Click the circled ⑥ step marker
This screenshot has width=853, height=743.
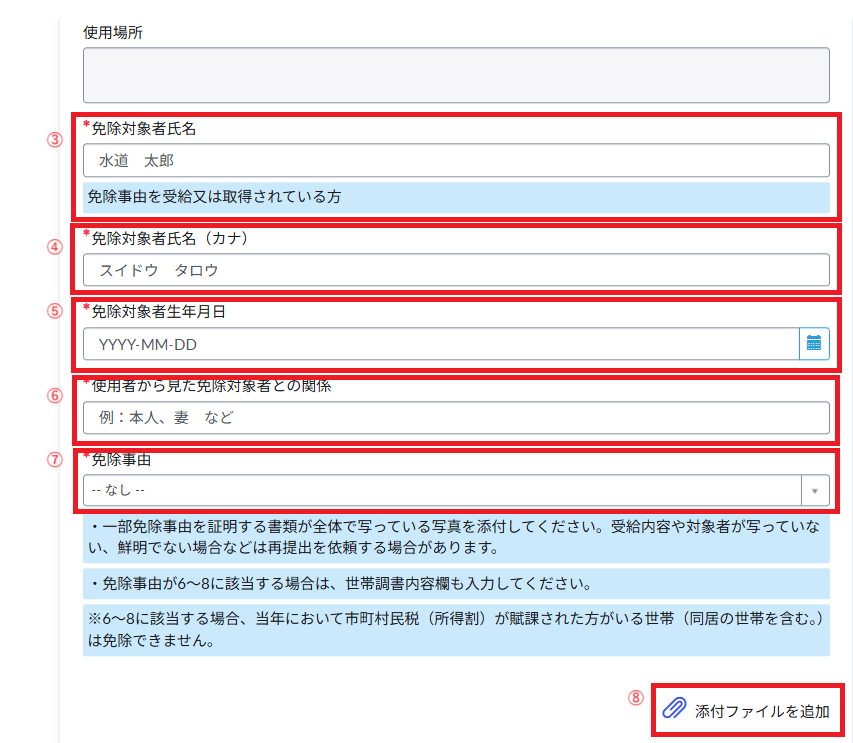56,395
